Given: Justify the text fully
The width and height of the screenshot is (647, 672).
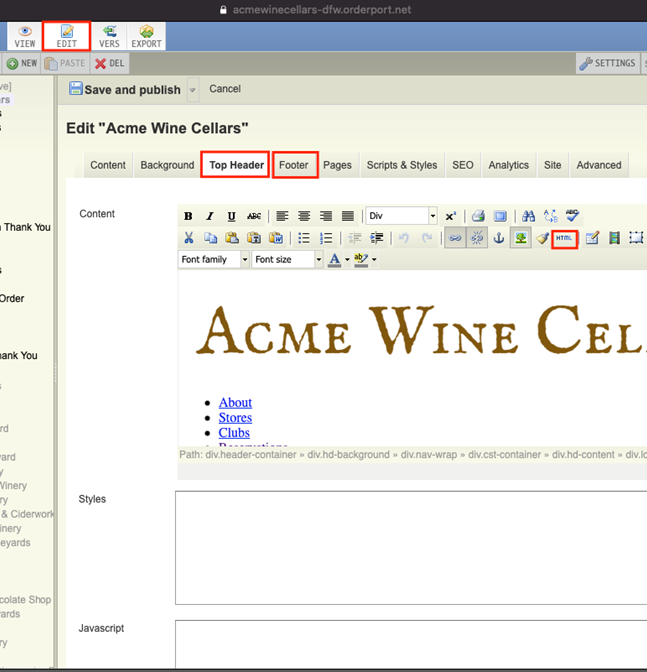Looking at the screenshot, I should (x=348, y=216).
